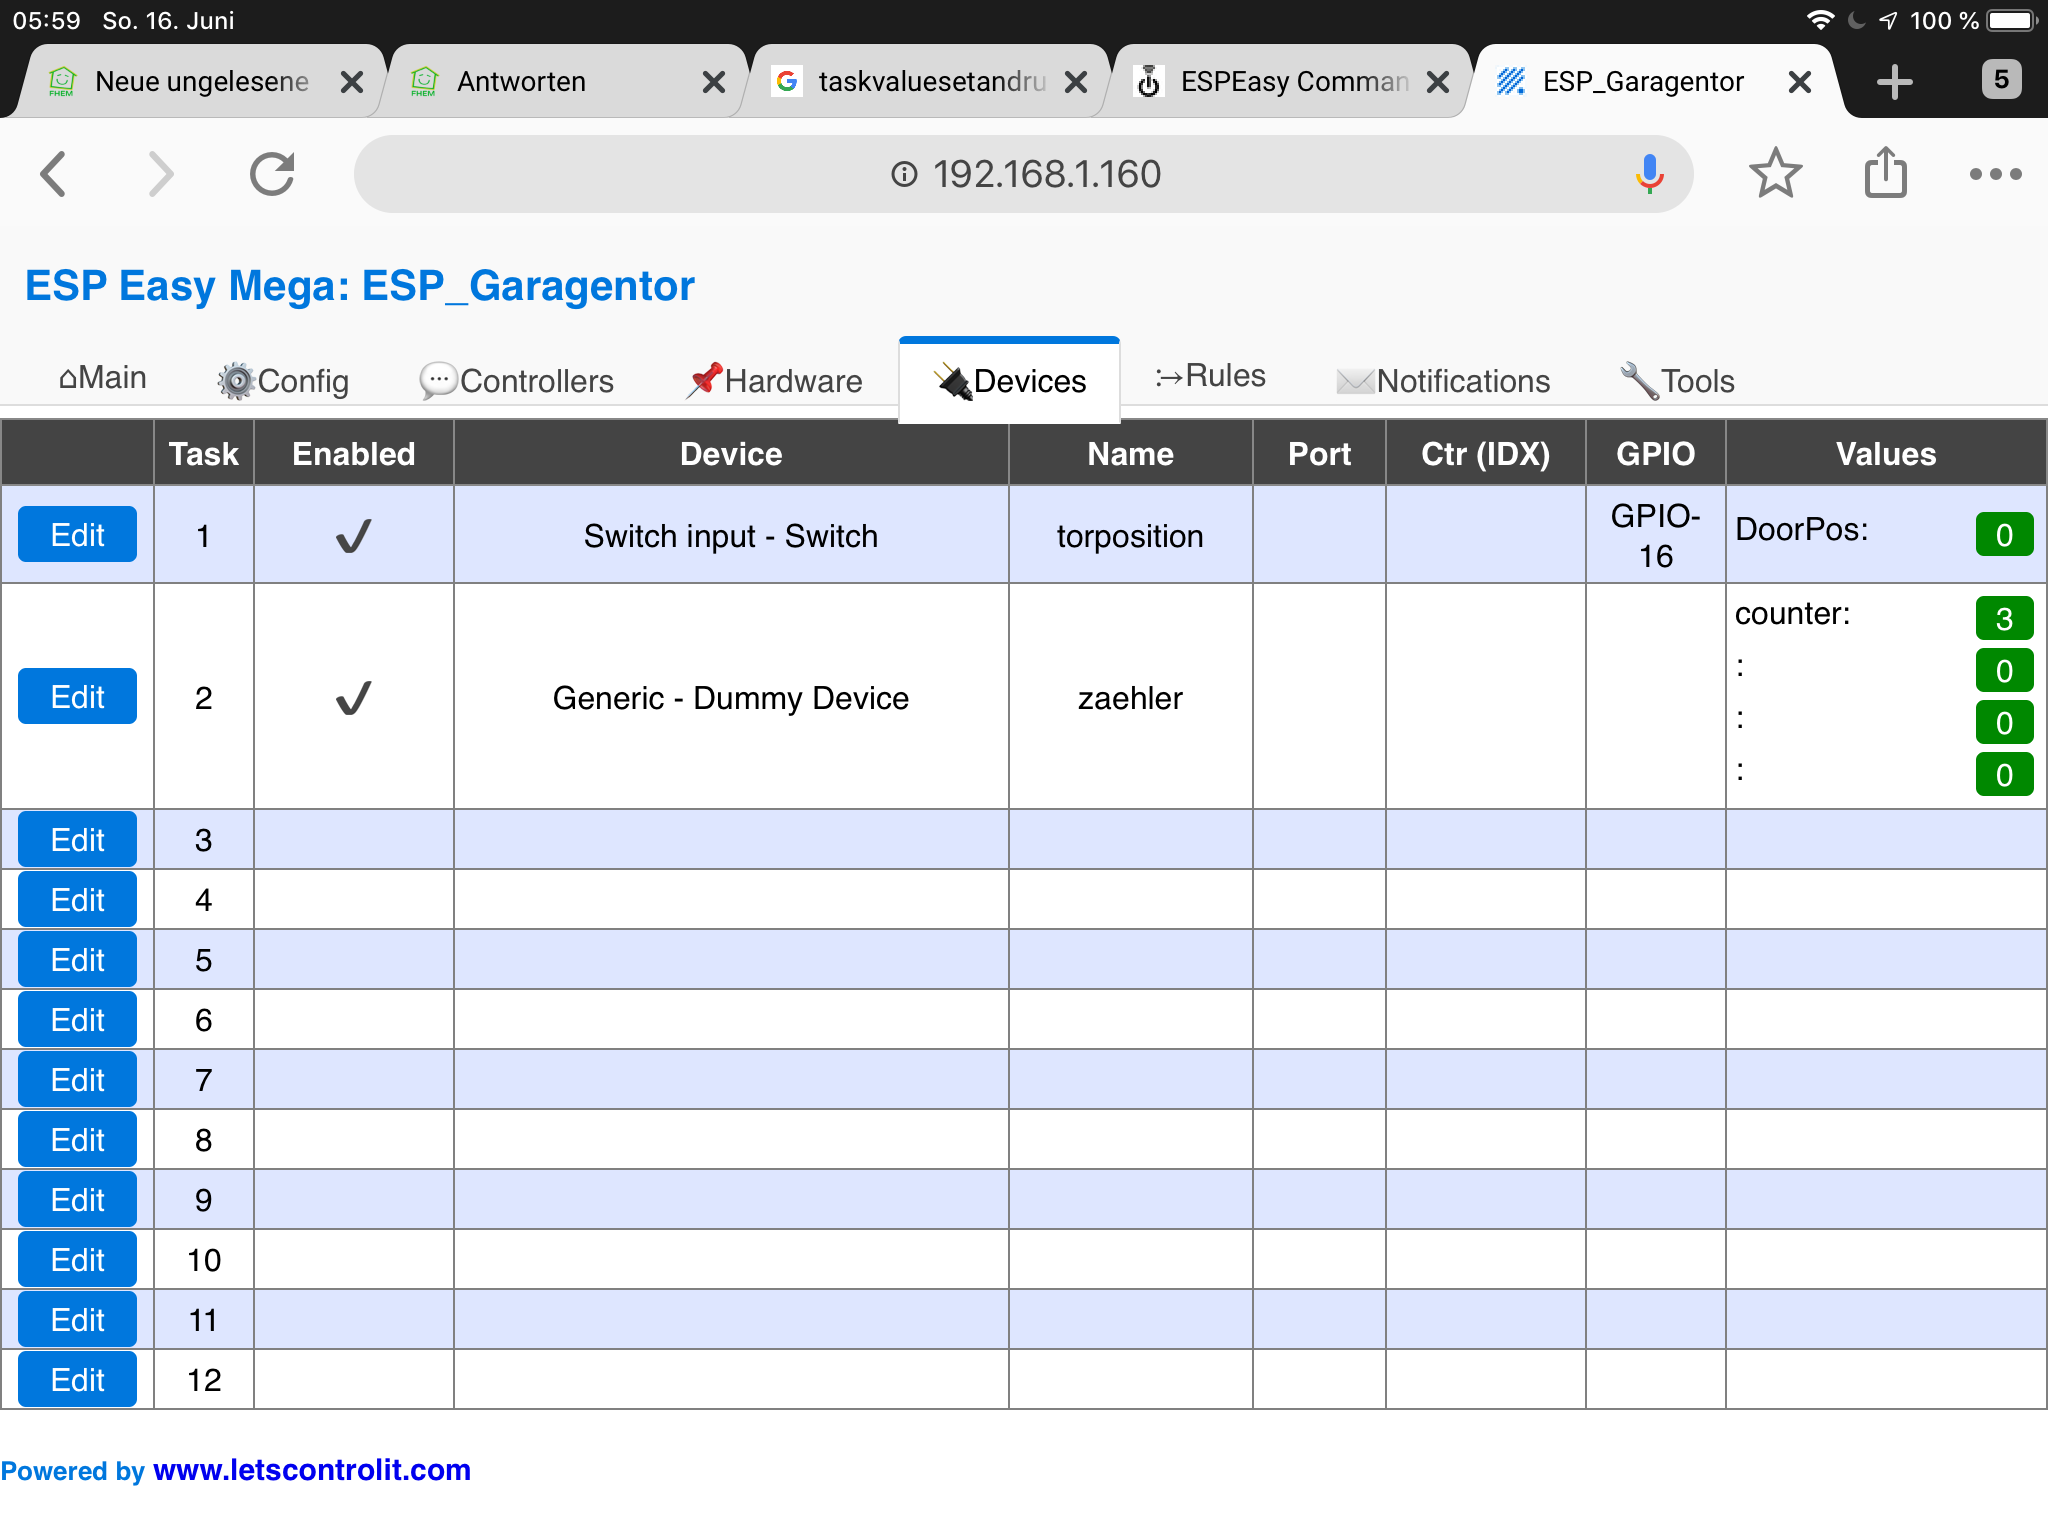Go to the Tools tab
Image resolution: width=2048 pixels, height=1536 pixels.
point(1677,381)
